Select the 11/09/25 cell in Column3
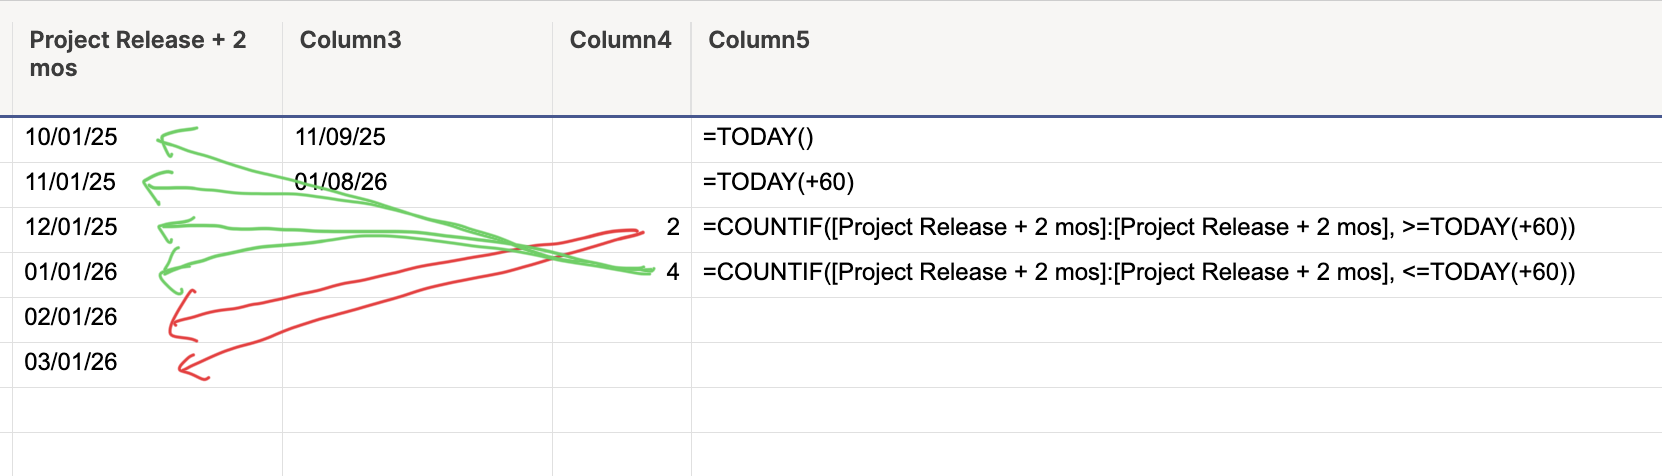The height and width of the screenshot is (476, 1662). click(340, 137)
